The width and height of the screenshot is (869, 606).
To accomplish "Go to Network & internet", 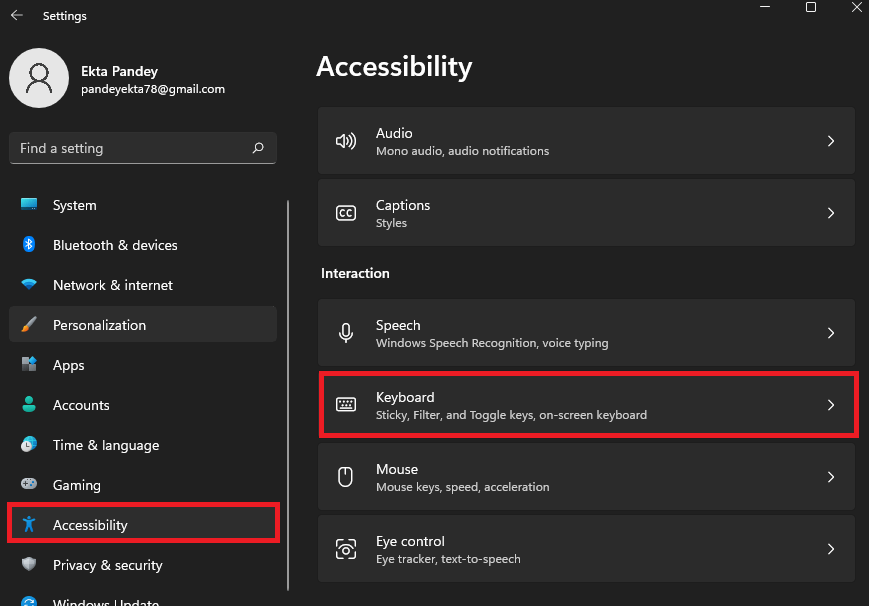I will pyautogui.click(x=112, y=285).
